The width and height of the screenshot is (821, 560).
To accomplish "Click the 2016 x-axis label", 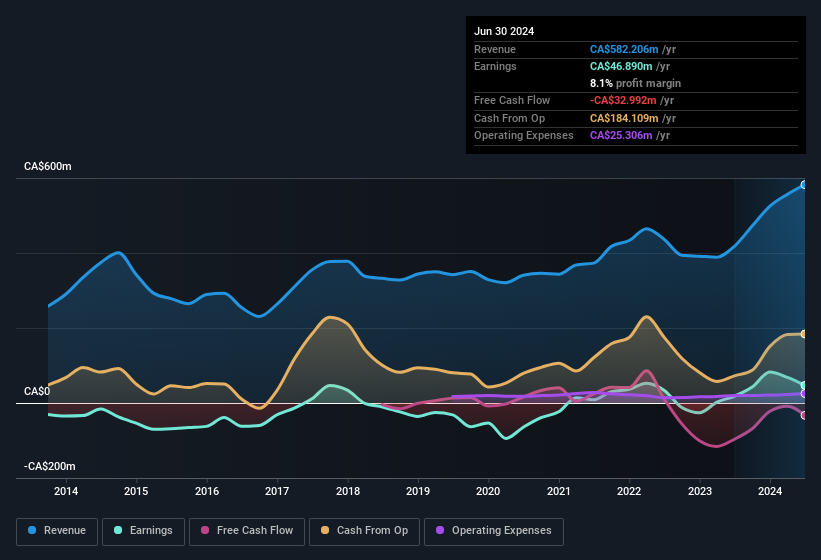I will coord(207,491).
